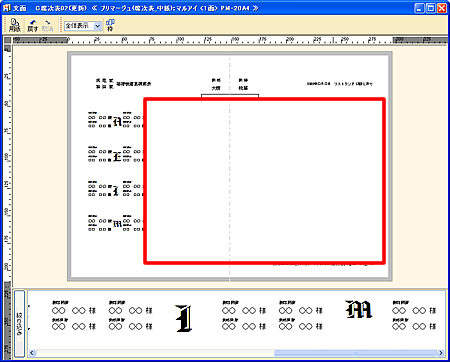Select table letter M on the layout page
The width and height of the screenshot is (450, 362).
coord(117,224)
